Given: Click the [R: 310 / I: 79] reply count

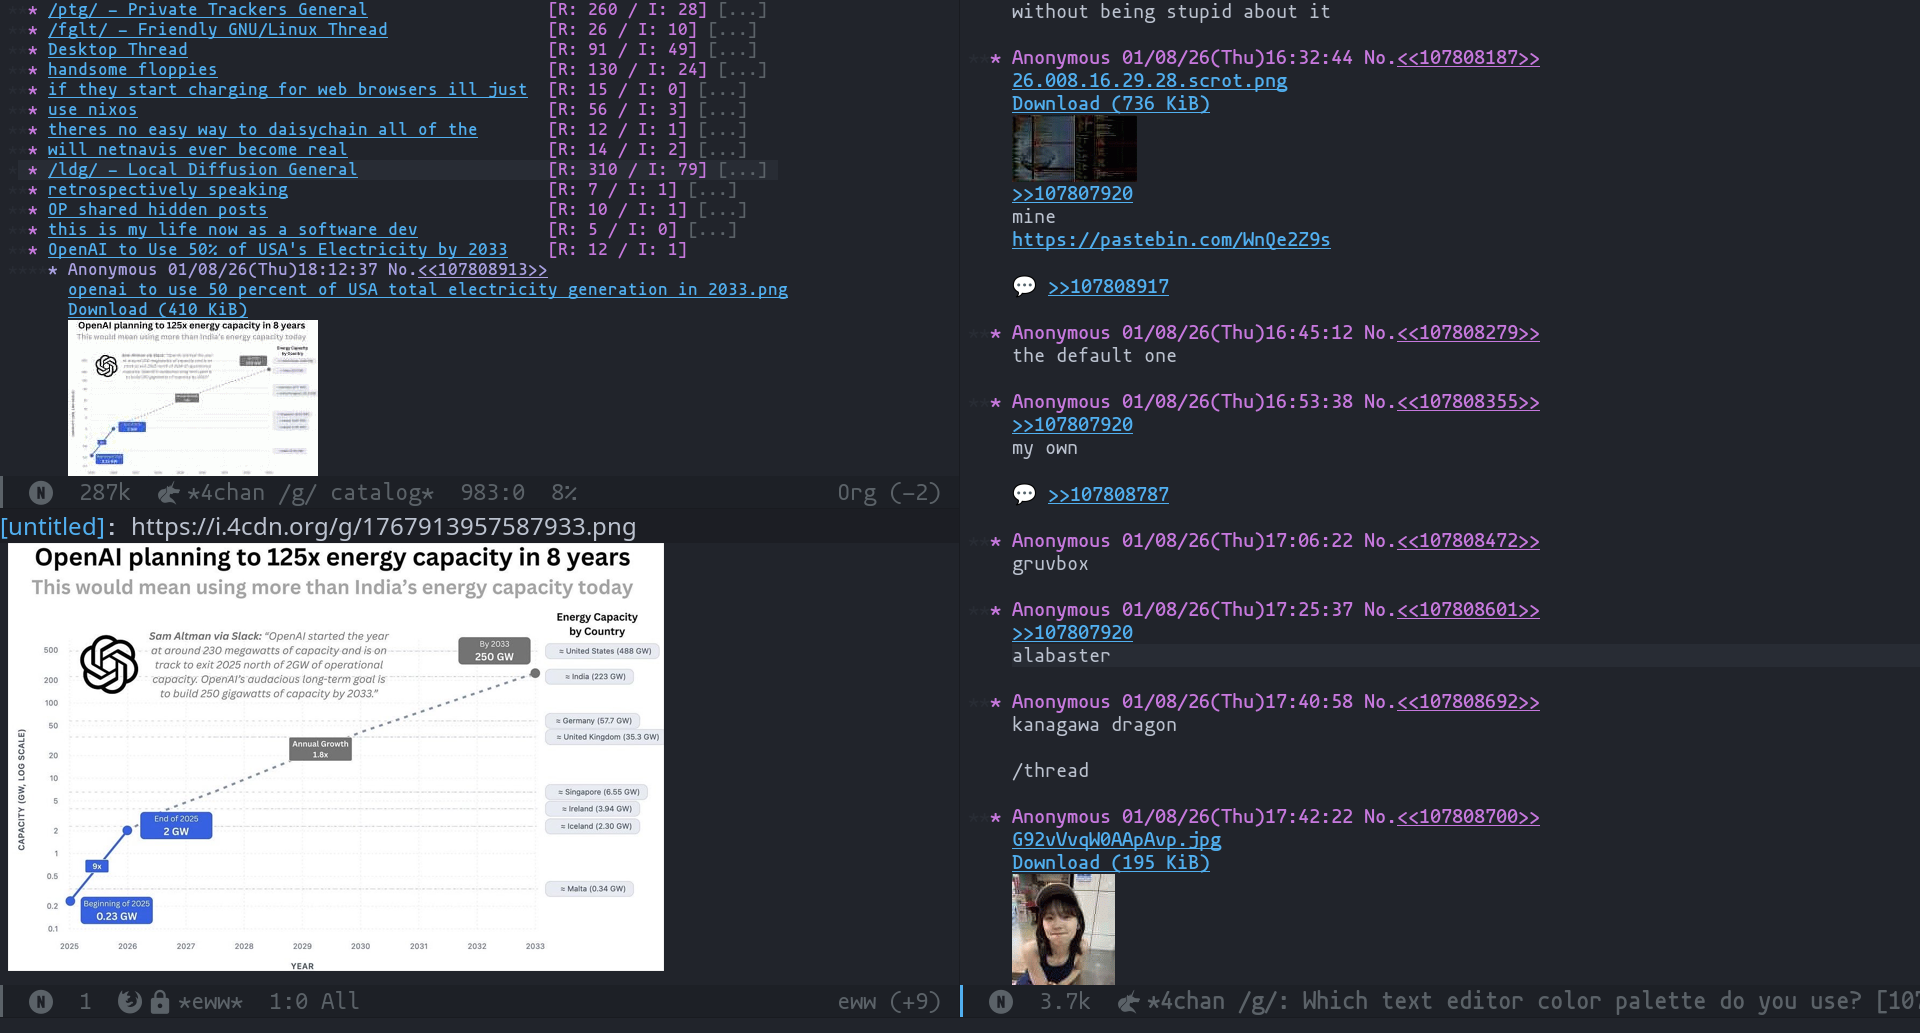Looking at the screenshot, I should click(628, 170).
